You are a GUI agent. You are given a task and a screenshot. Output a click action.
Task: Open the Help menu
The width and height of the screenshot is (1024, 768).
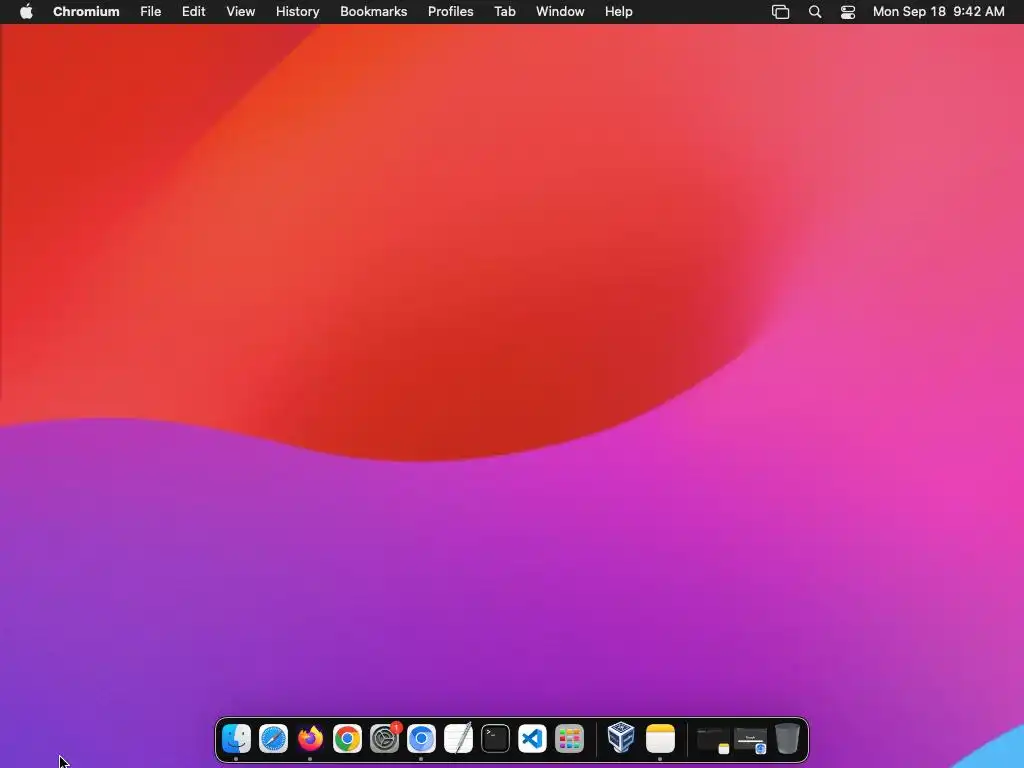click(x=618, y=11)
